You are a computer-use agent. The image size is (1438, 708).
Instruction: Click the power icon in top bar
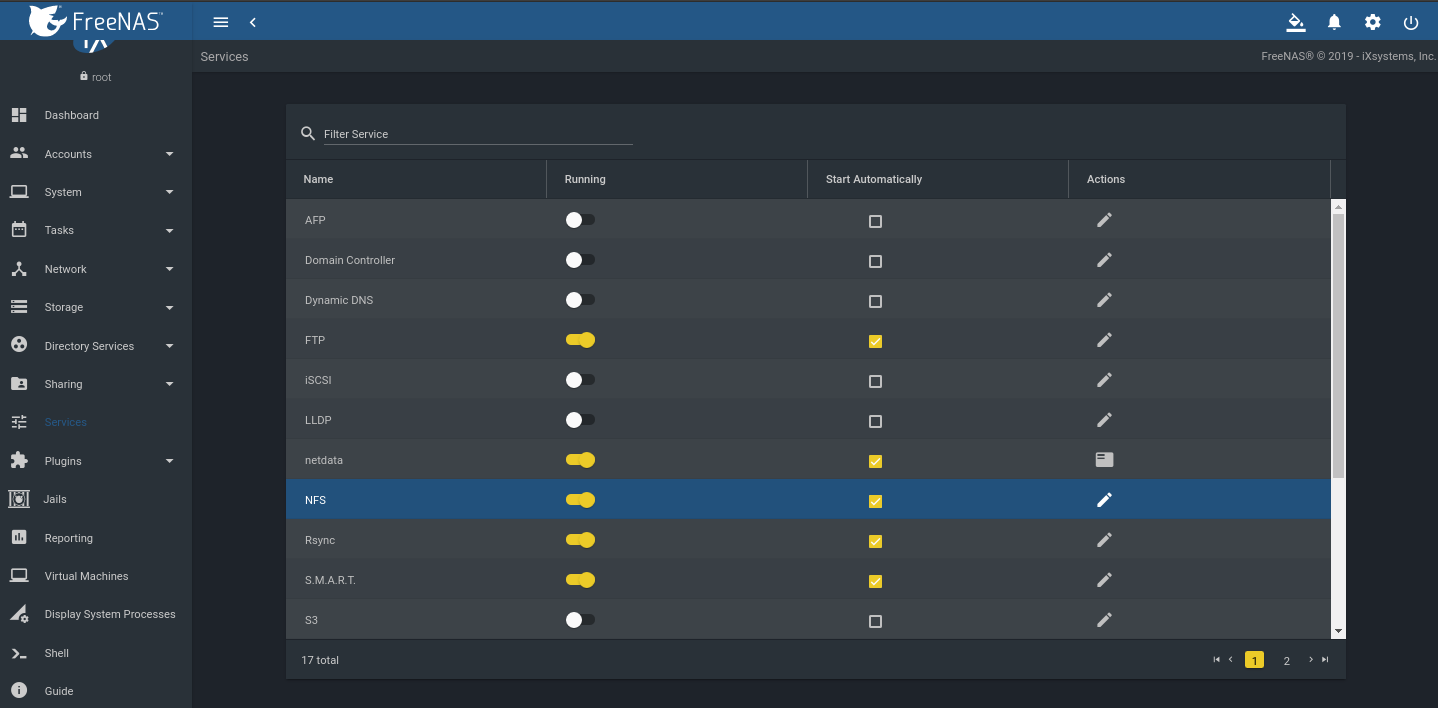[x=1411, y=22]
